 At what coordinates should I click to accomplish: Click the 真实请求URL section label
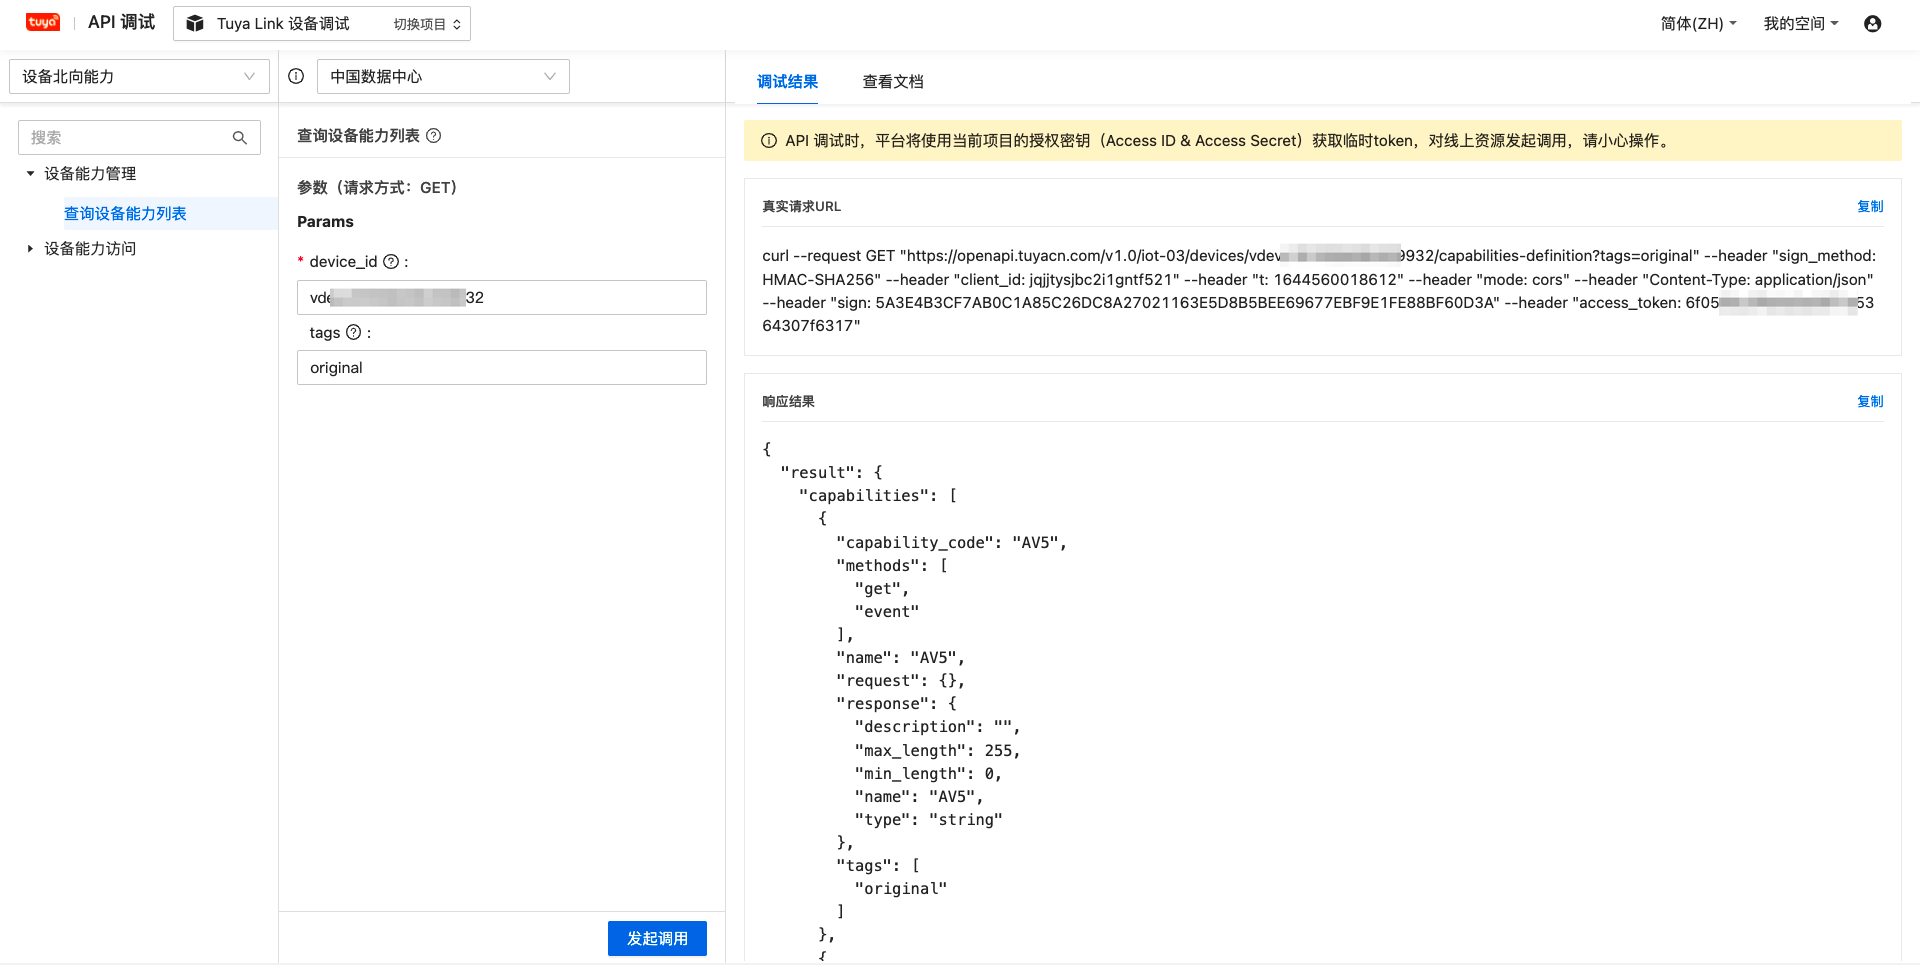pos(801,206)
